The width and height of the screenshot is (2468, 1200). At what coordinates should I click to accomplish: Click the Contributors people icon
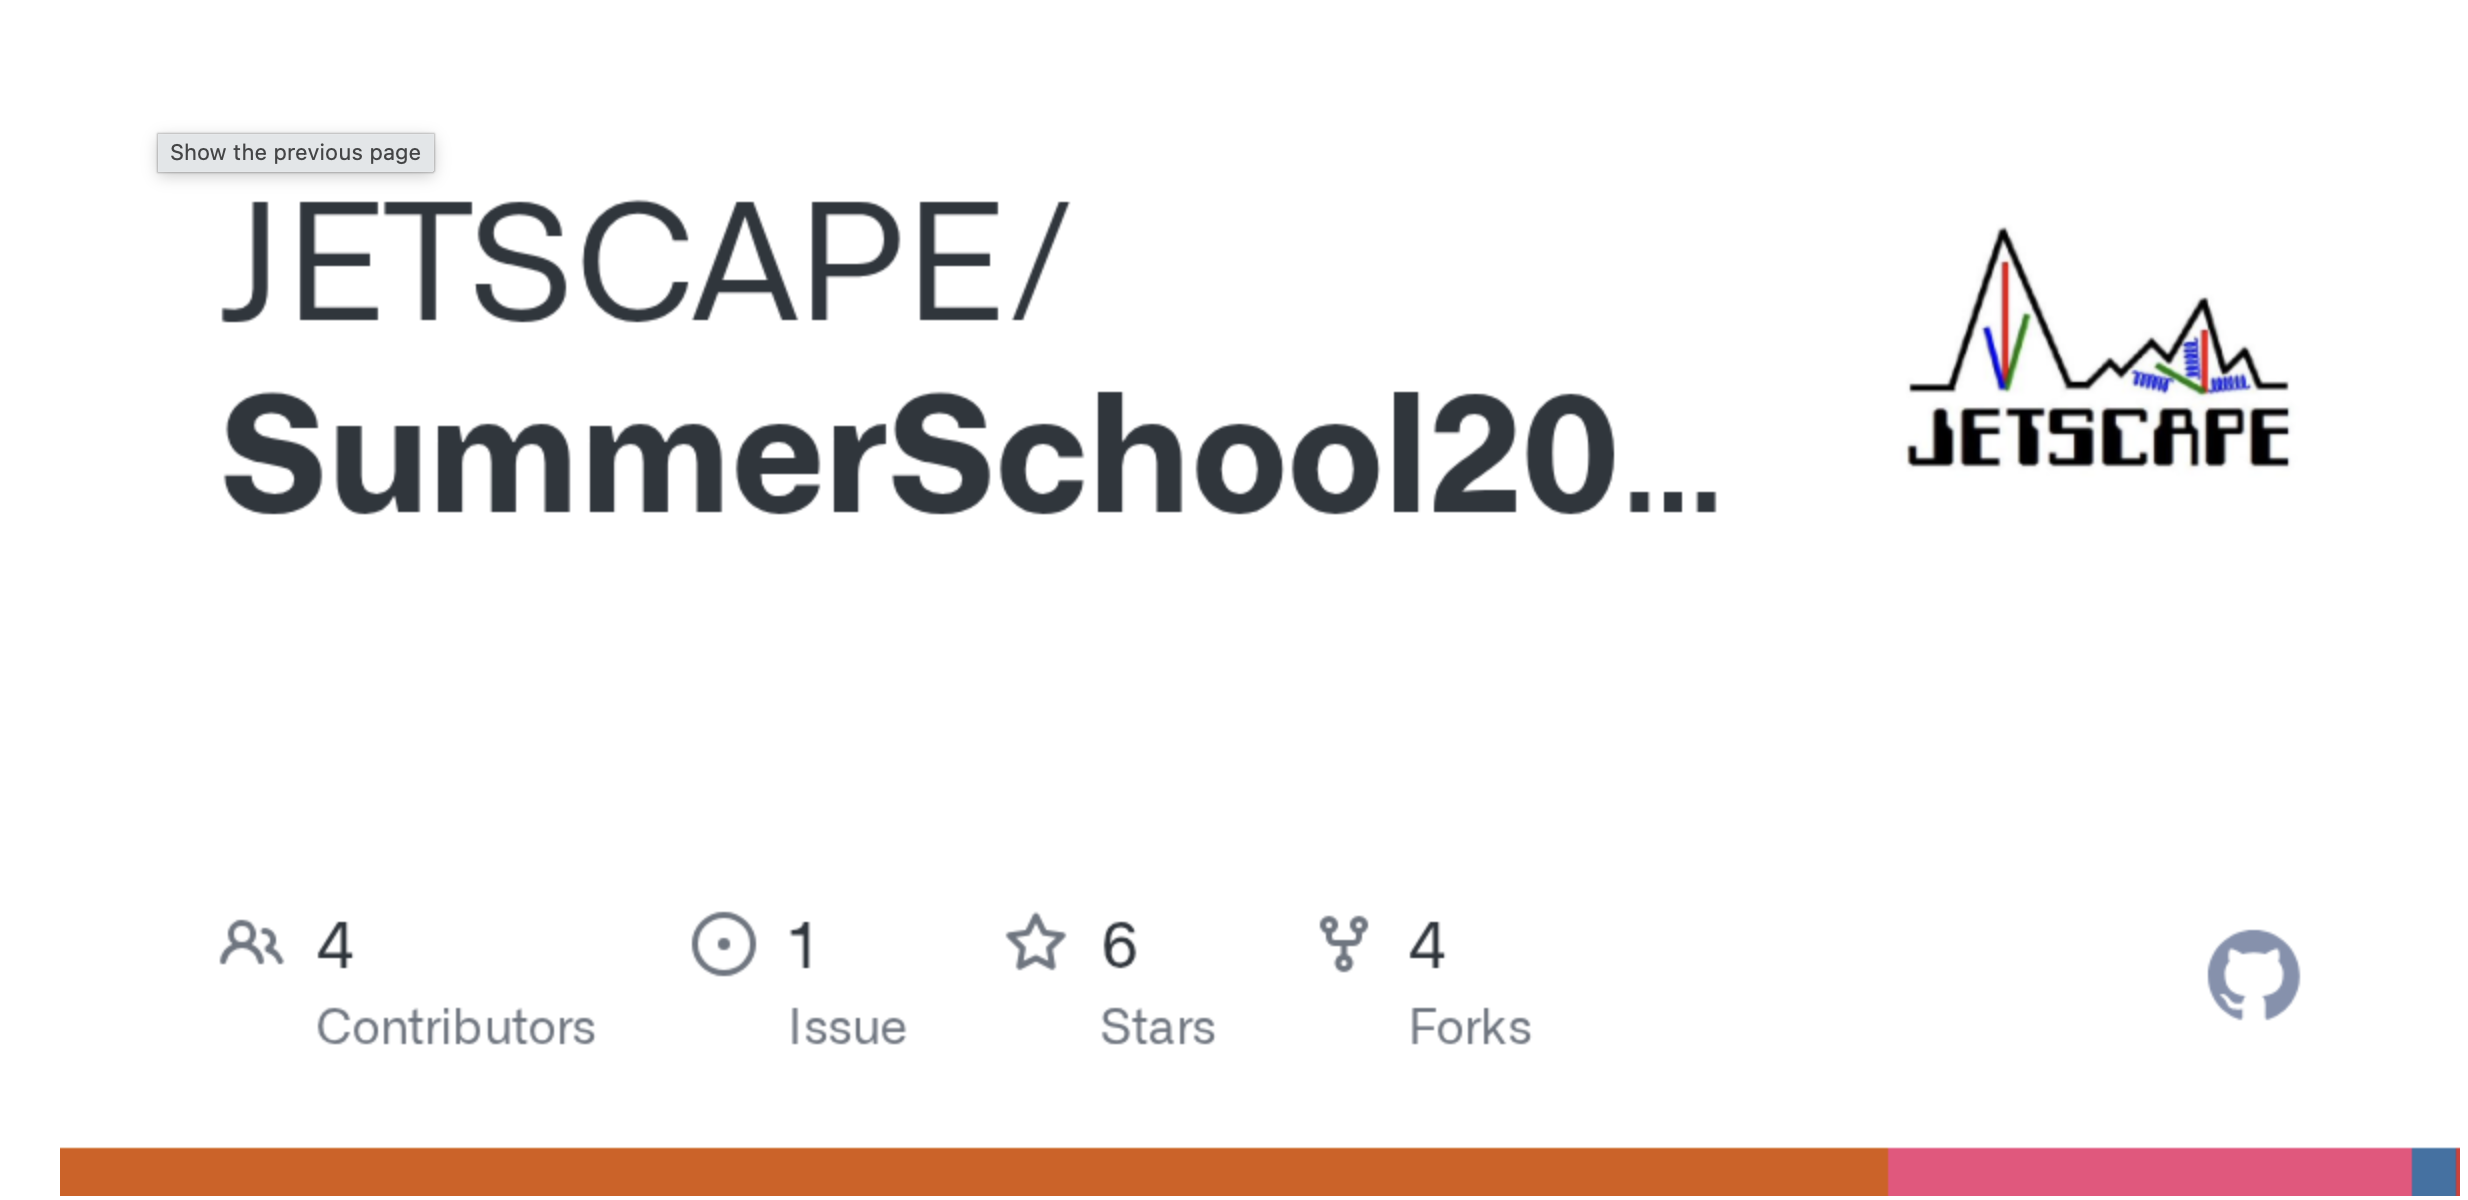[x=251, y=943]
